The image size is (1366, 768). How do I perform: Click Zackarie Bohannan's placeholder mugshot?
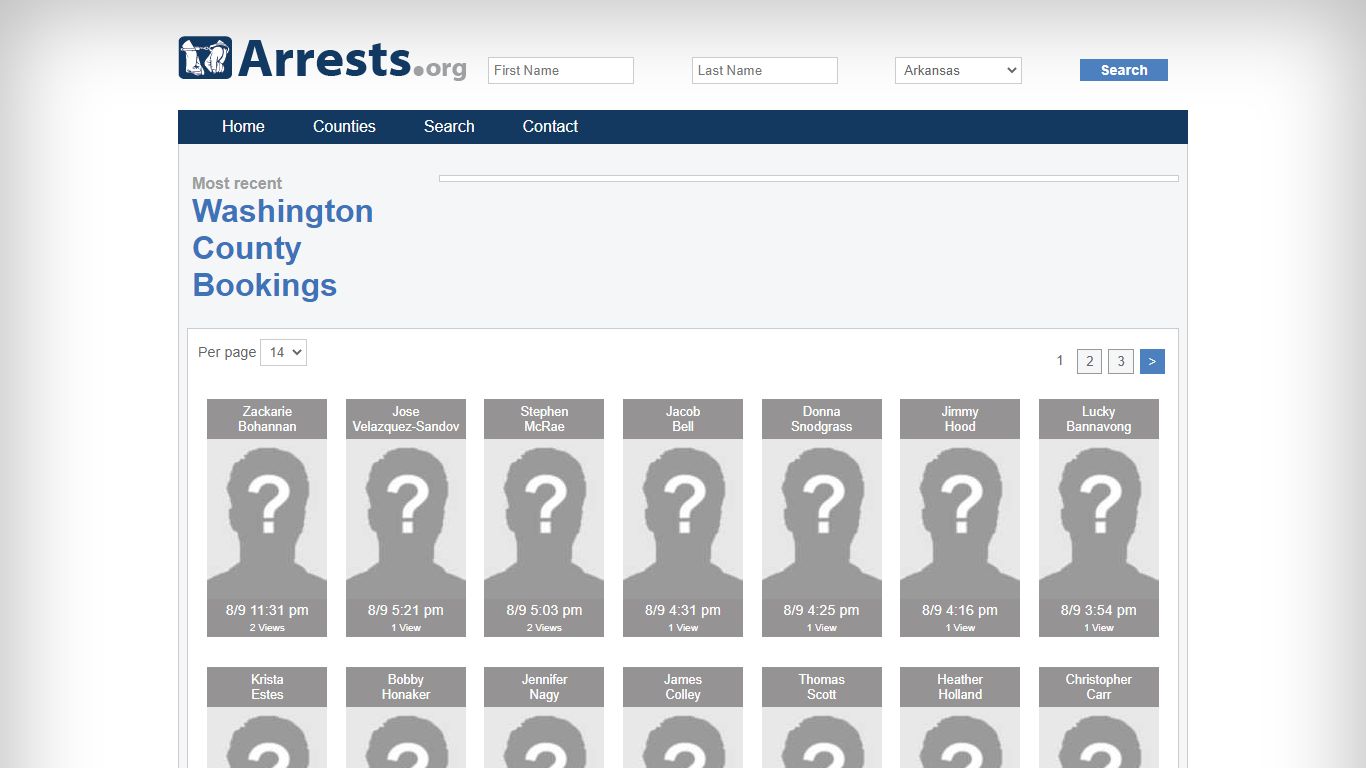coord(267,519)
